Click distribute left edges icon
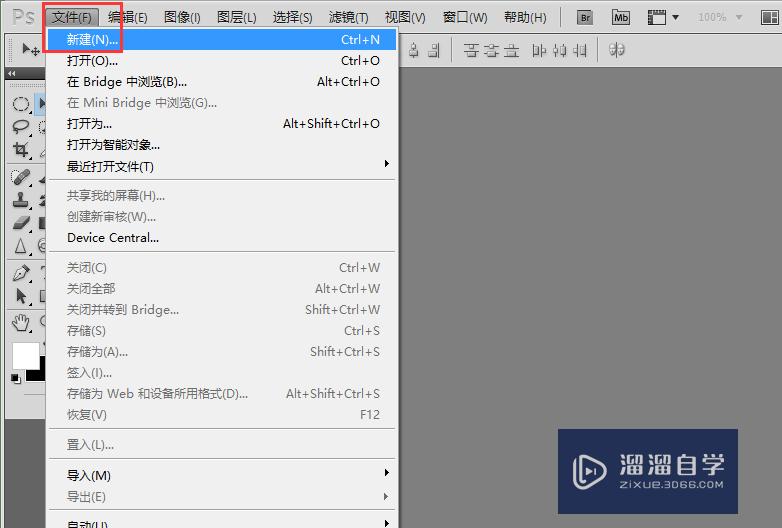The width and height of the screenshot is (782, 528). pos(539,50)
